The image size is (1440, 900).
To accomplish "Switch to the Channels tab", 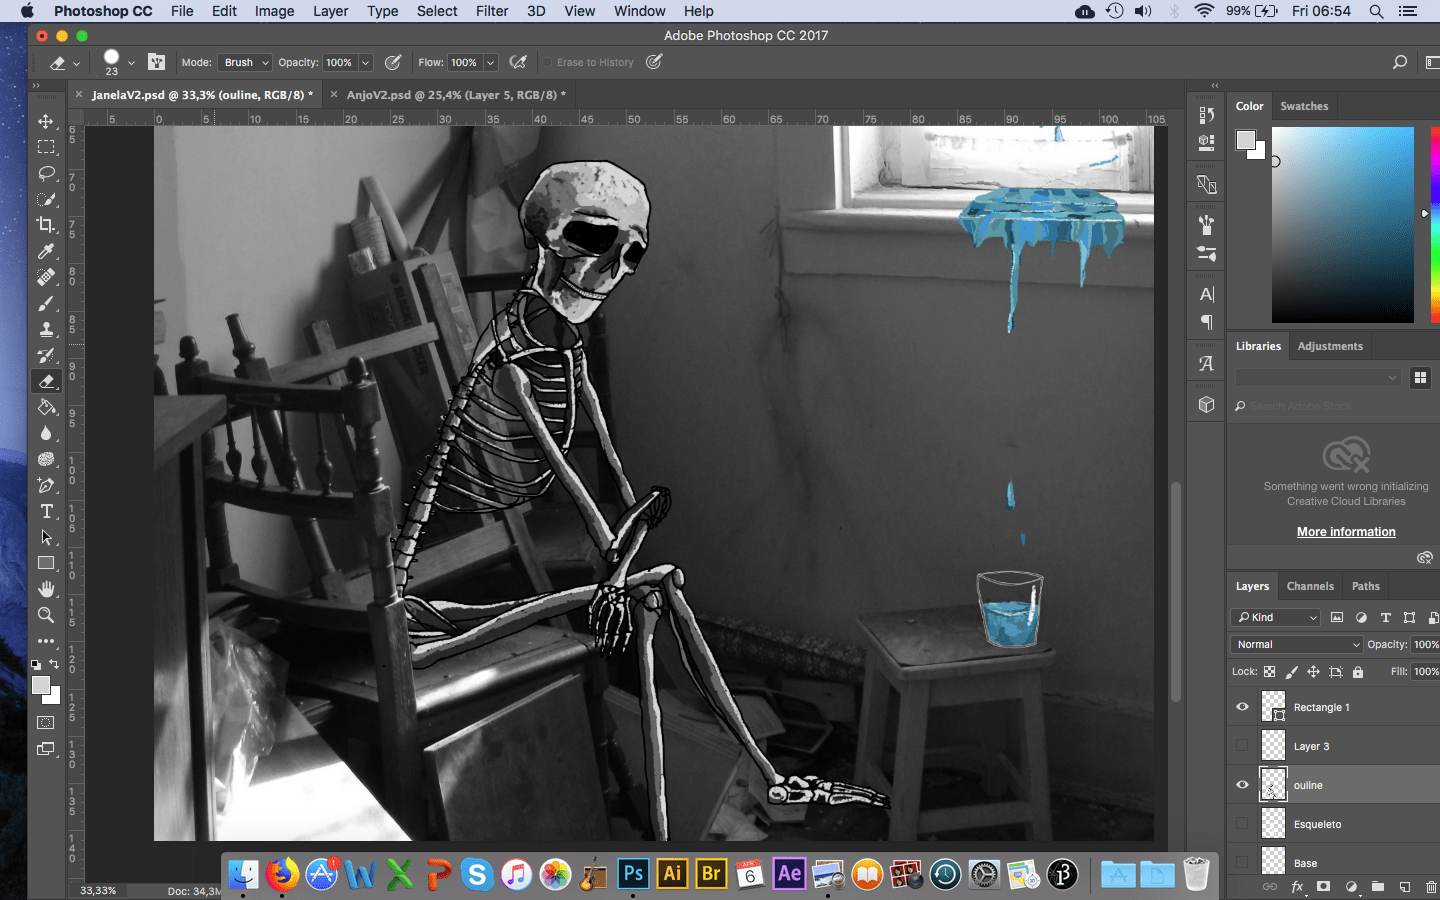I will (1310, 586).
